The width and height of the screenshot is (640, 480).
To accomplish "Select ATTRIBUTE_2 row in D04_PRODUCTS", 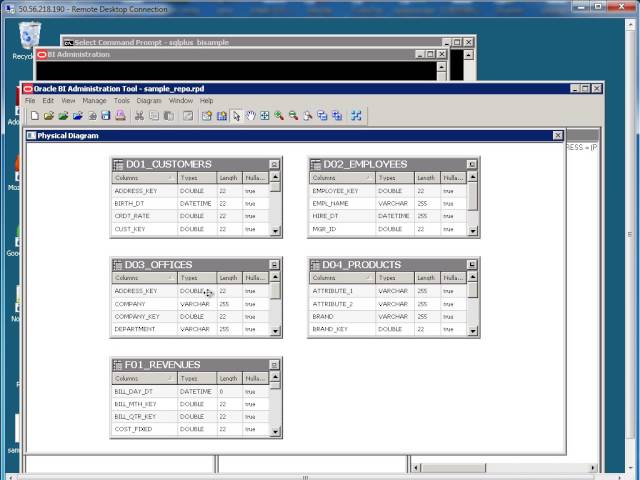I will click(388, 304).
